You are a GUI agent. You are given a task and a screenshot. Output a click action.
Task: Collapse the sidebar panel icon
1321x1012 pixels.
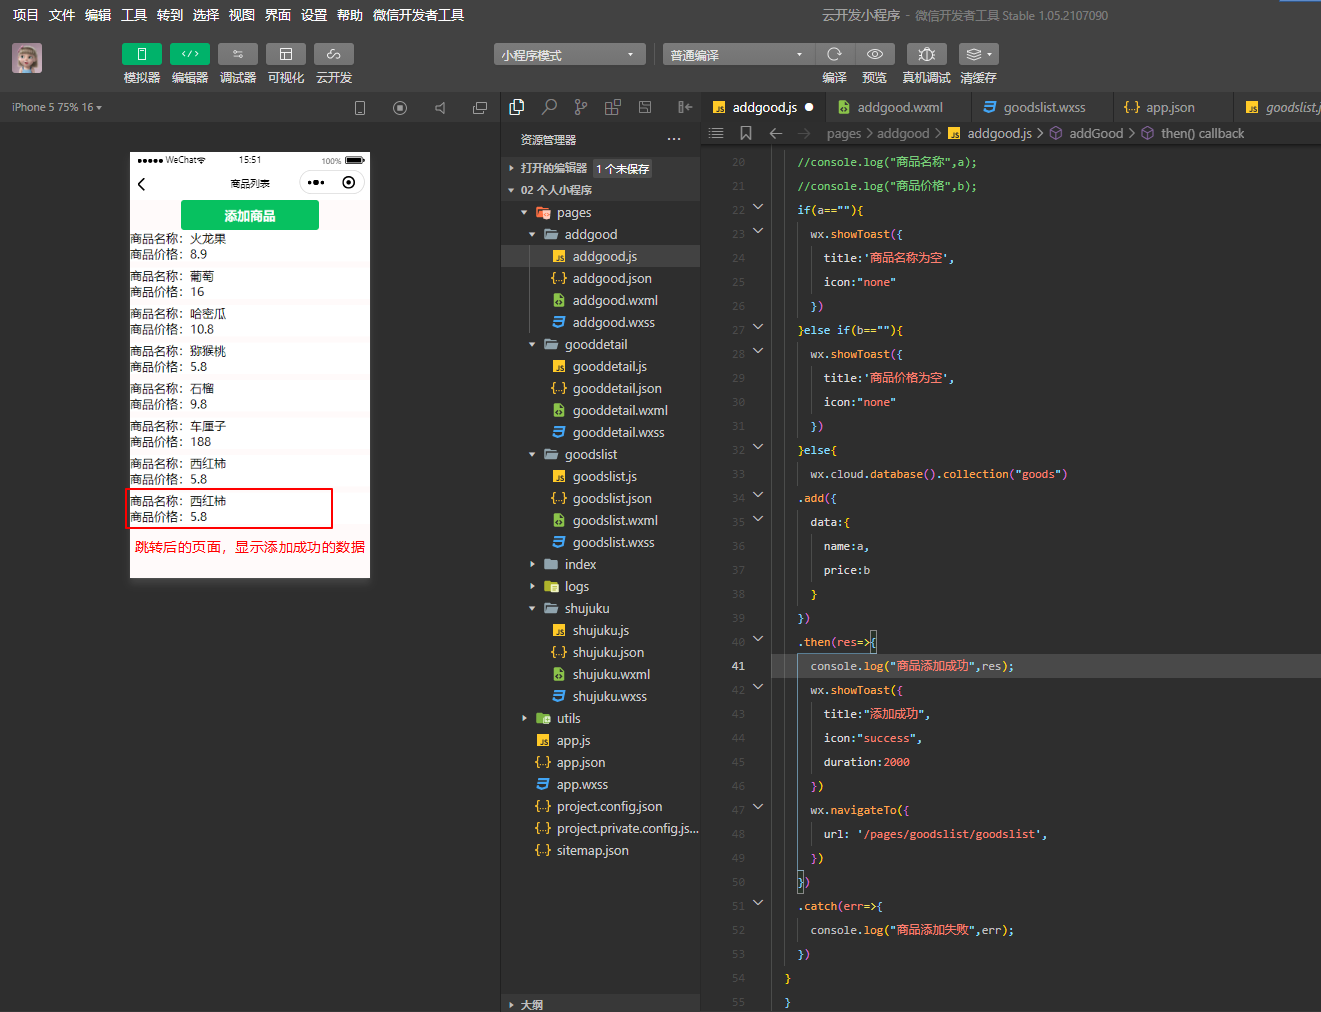point(685,107)
